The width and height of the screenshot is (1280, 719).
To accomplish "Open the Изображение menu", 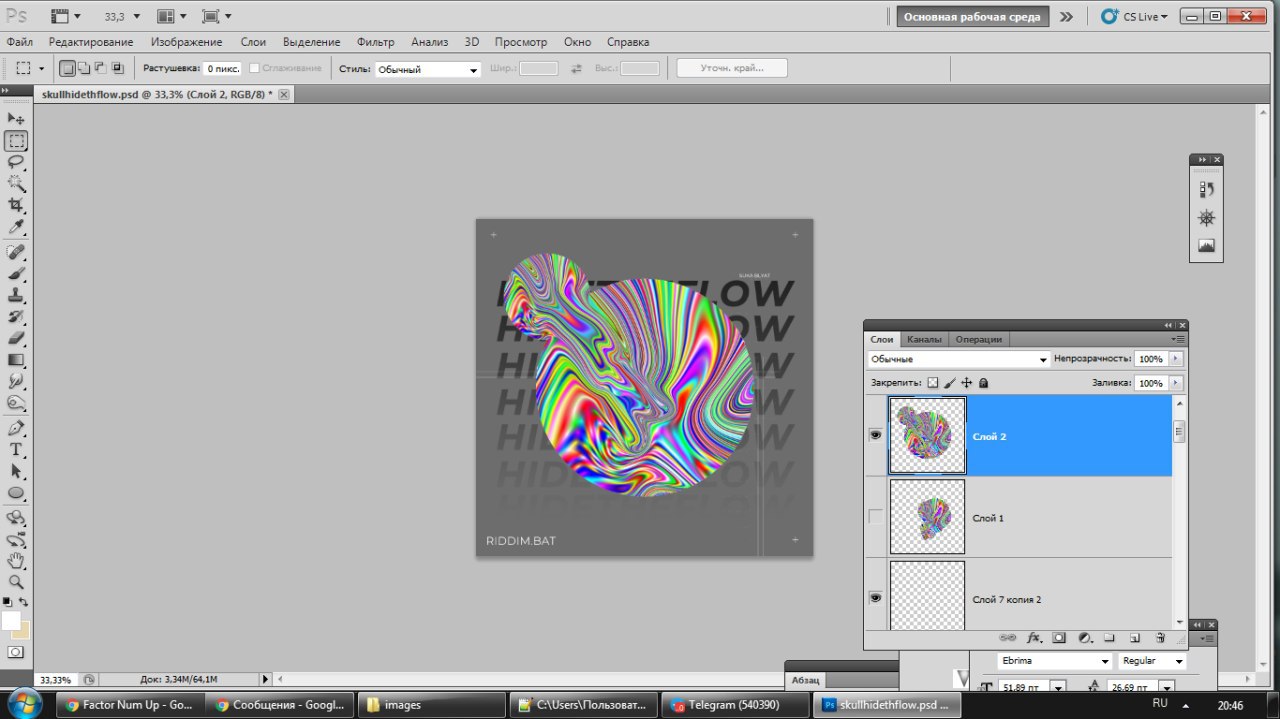I will pos(186,42).
